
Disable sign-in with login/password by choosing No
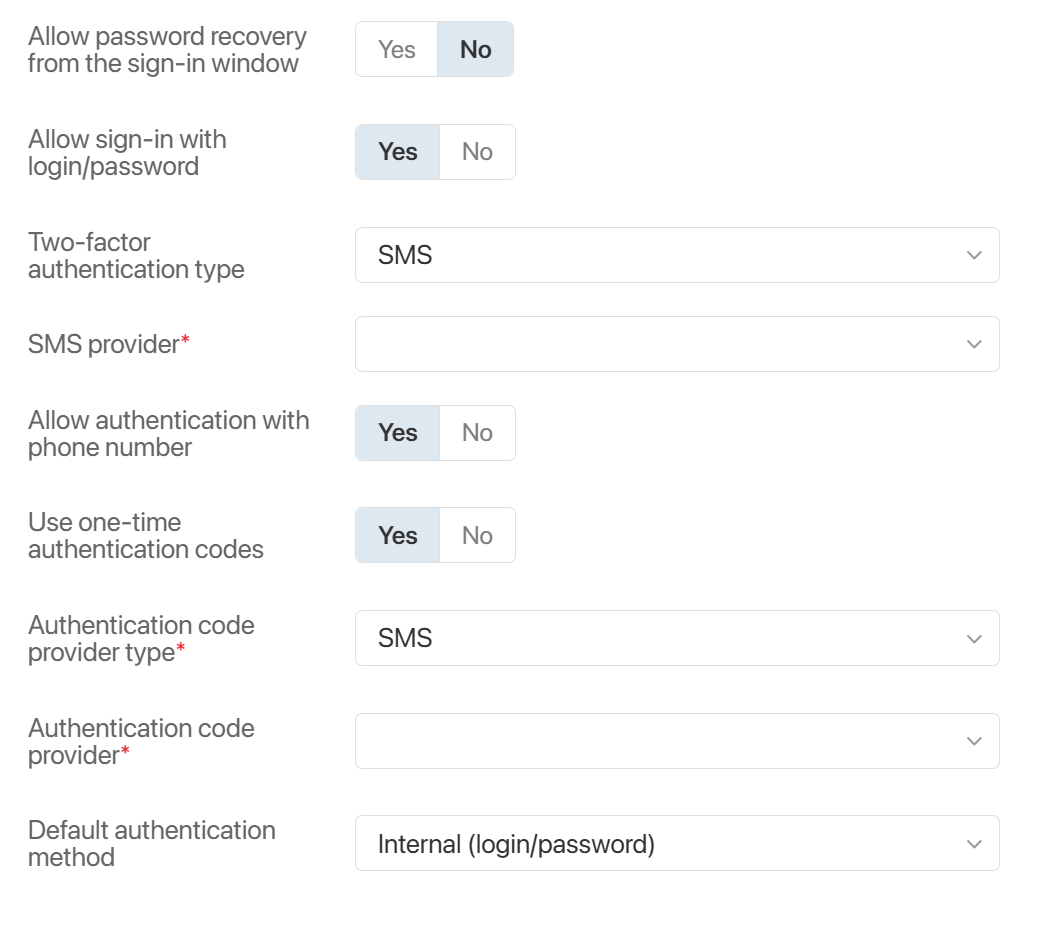pos(477,152)
